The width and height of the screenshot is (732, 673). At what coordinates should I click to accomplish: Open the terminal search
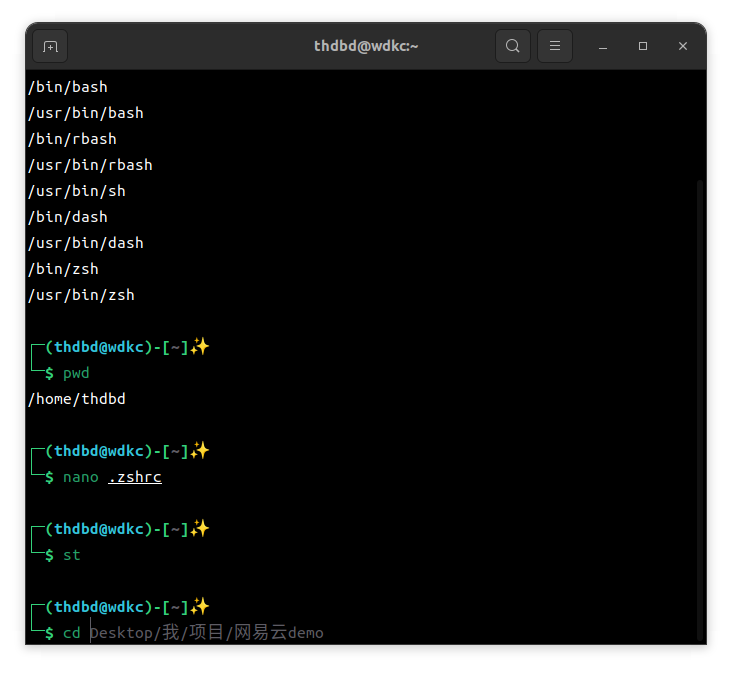(513, 46)
